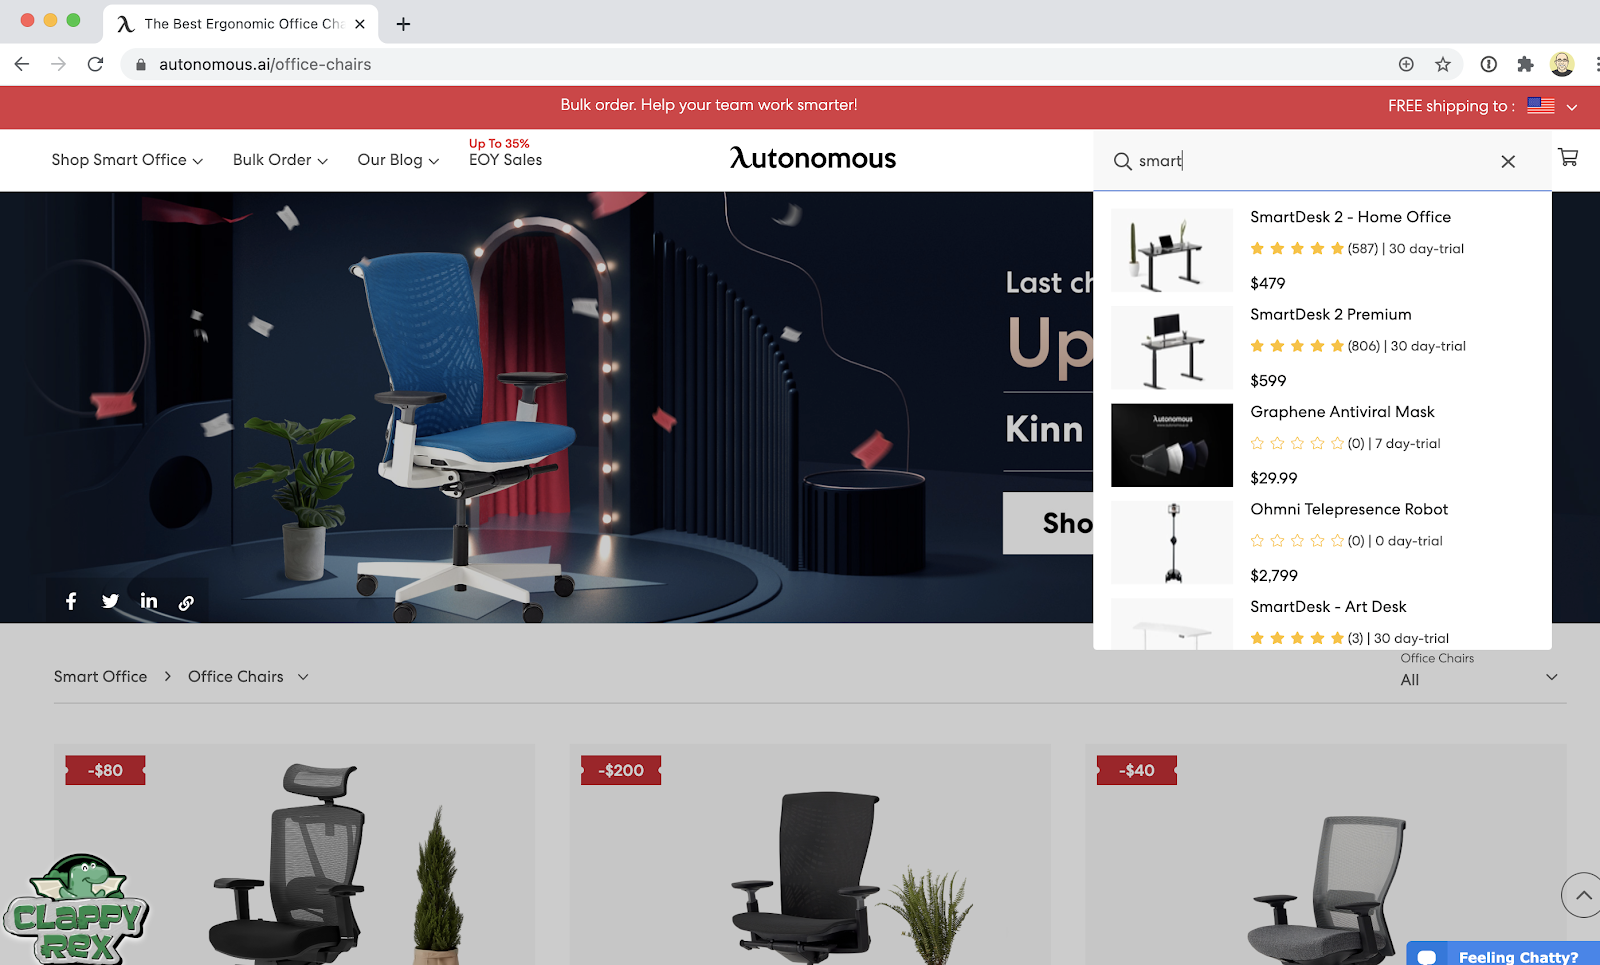Screen dimensions: 1600x965
Task: Click the add-to-install plus circle icon
Action: coord(1406,64)
